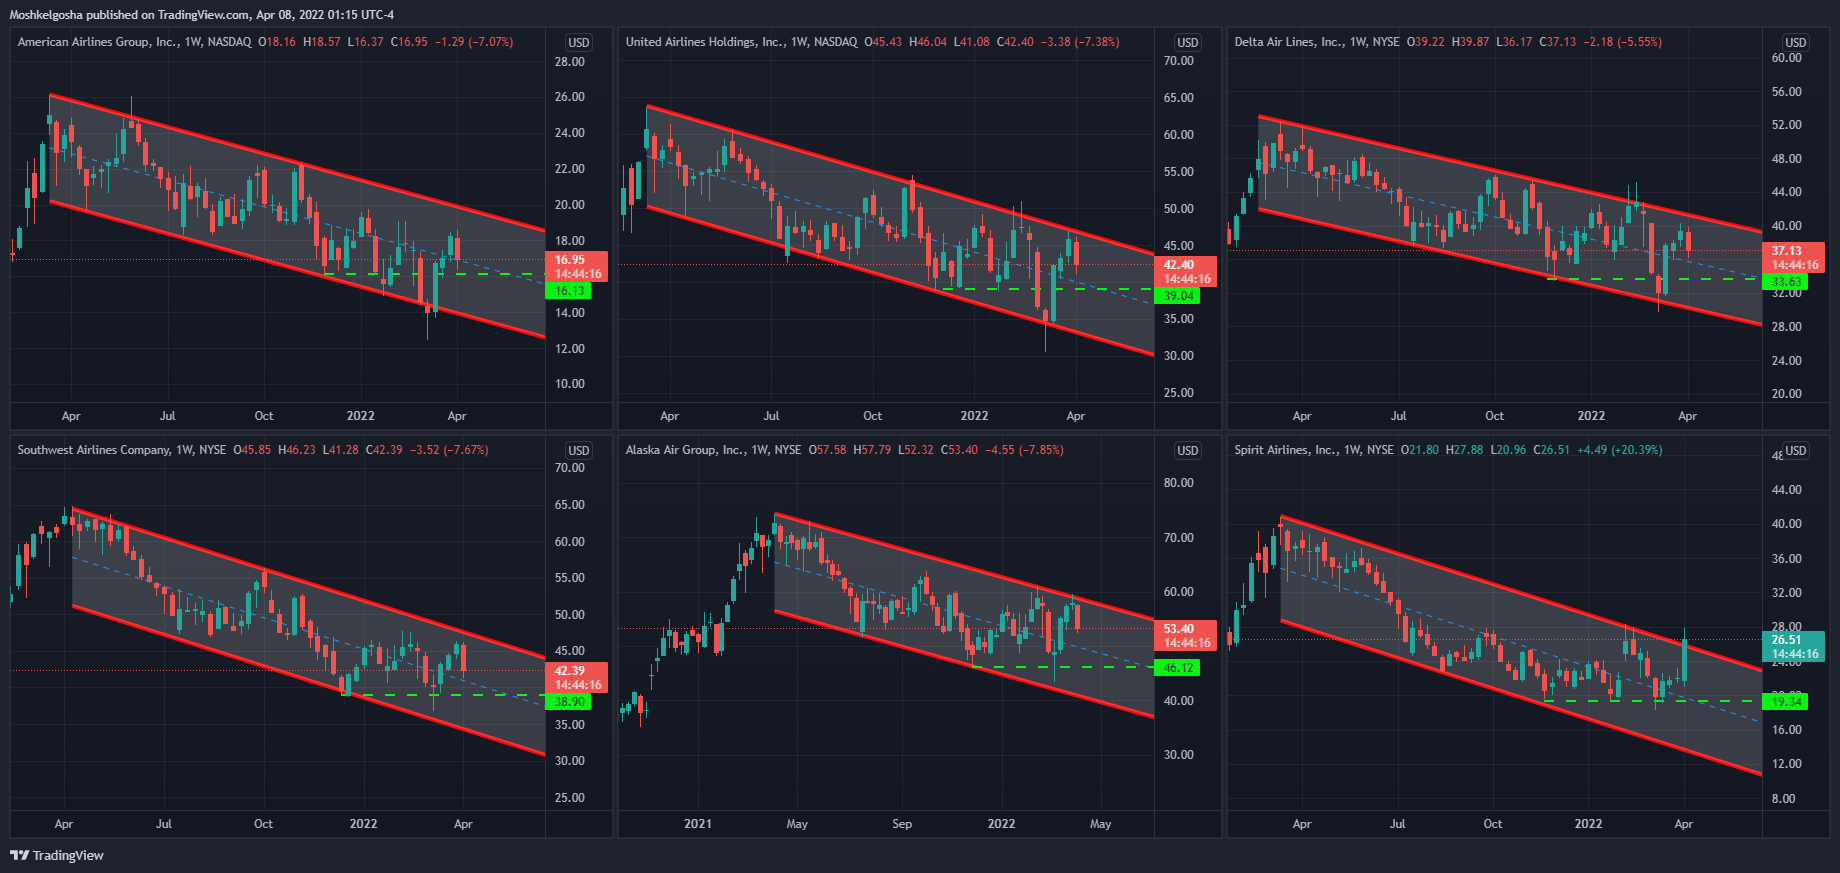Click the 2022 time label on American Airlines chart
1840x873 pixels.
coord(361,416)
